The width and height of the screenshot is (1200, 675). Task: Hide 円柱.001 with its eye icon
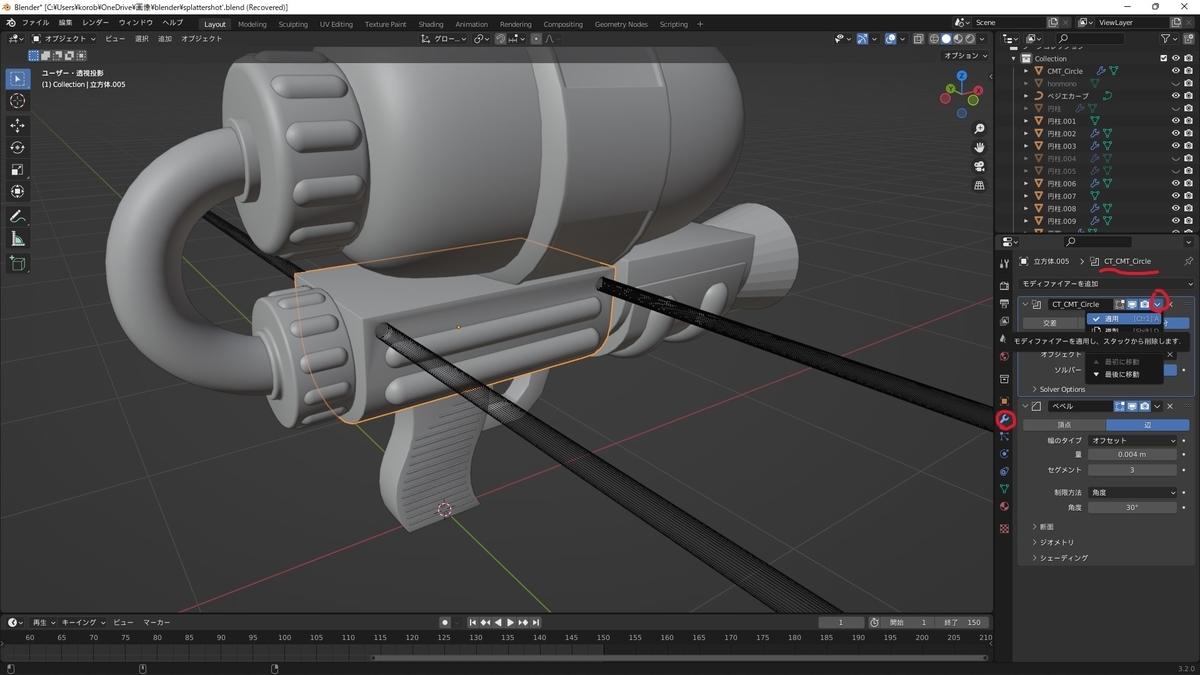[1175, 121]
